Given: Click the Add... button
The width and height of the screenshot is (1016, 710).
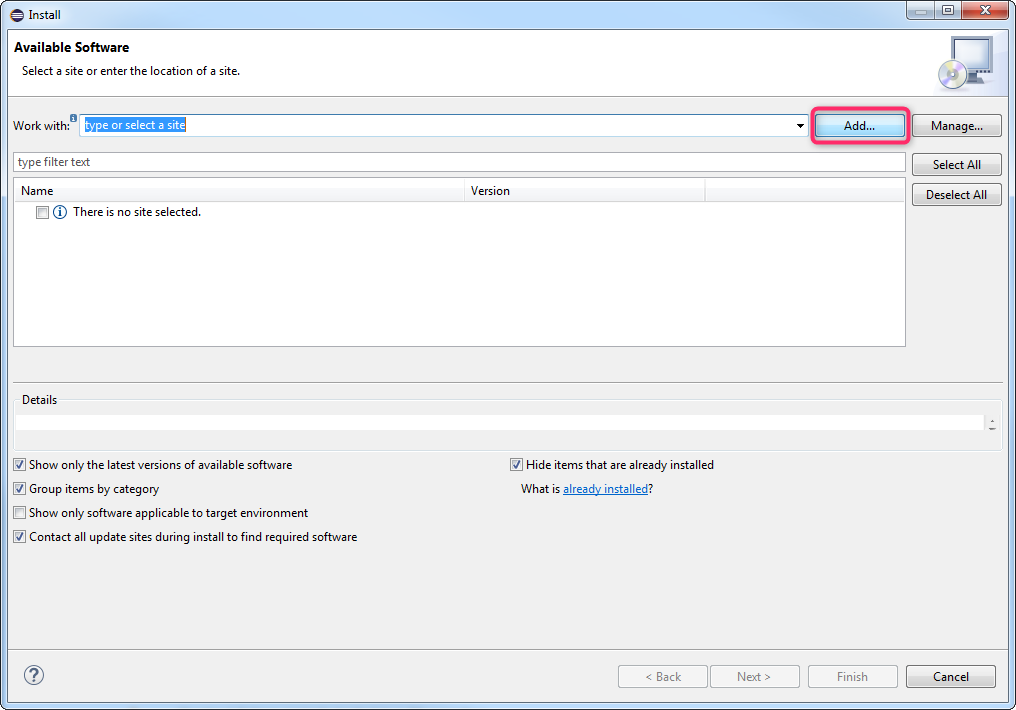Looking at the screenshot, I should [x=860, y=126].
